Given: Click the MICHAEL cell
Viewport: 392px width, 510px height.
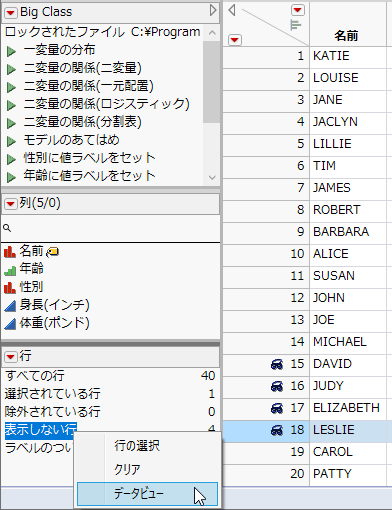Looking at the screenshot, I should click(347, 342).
